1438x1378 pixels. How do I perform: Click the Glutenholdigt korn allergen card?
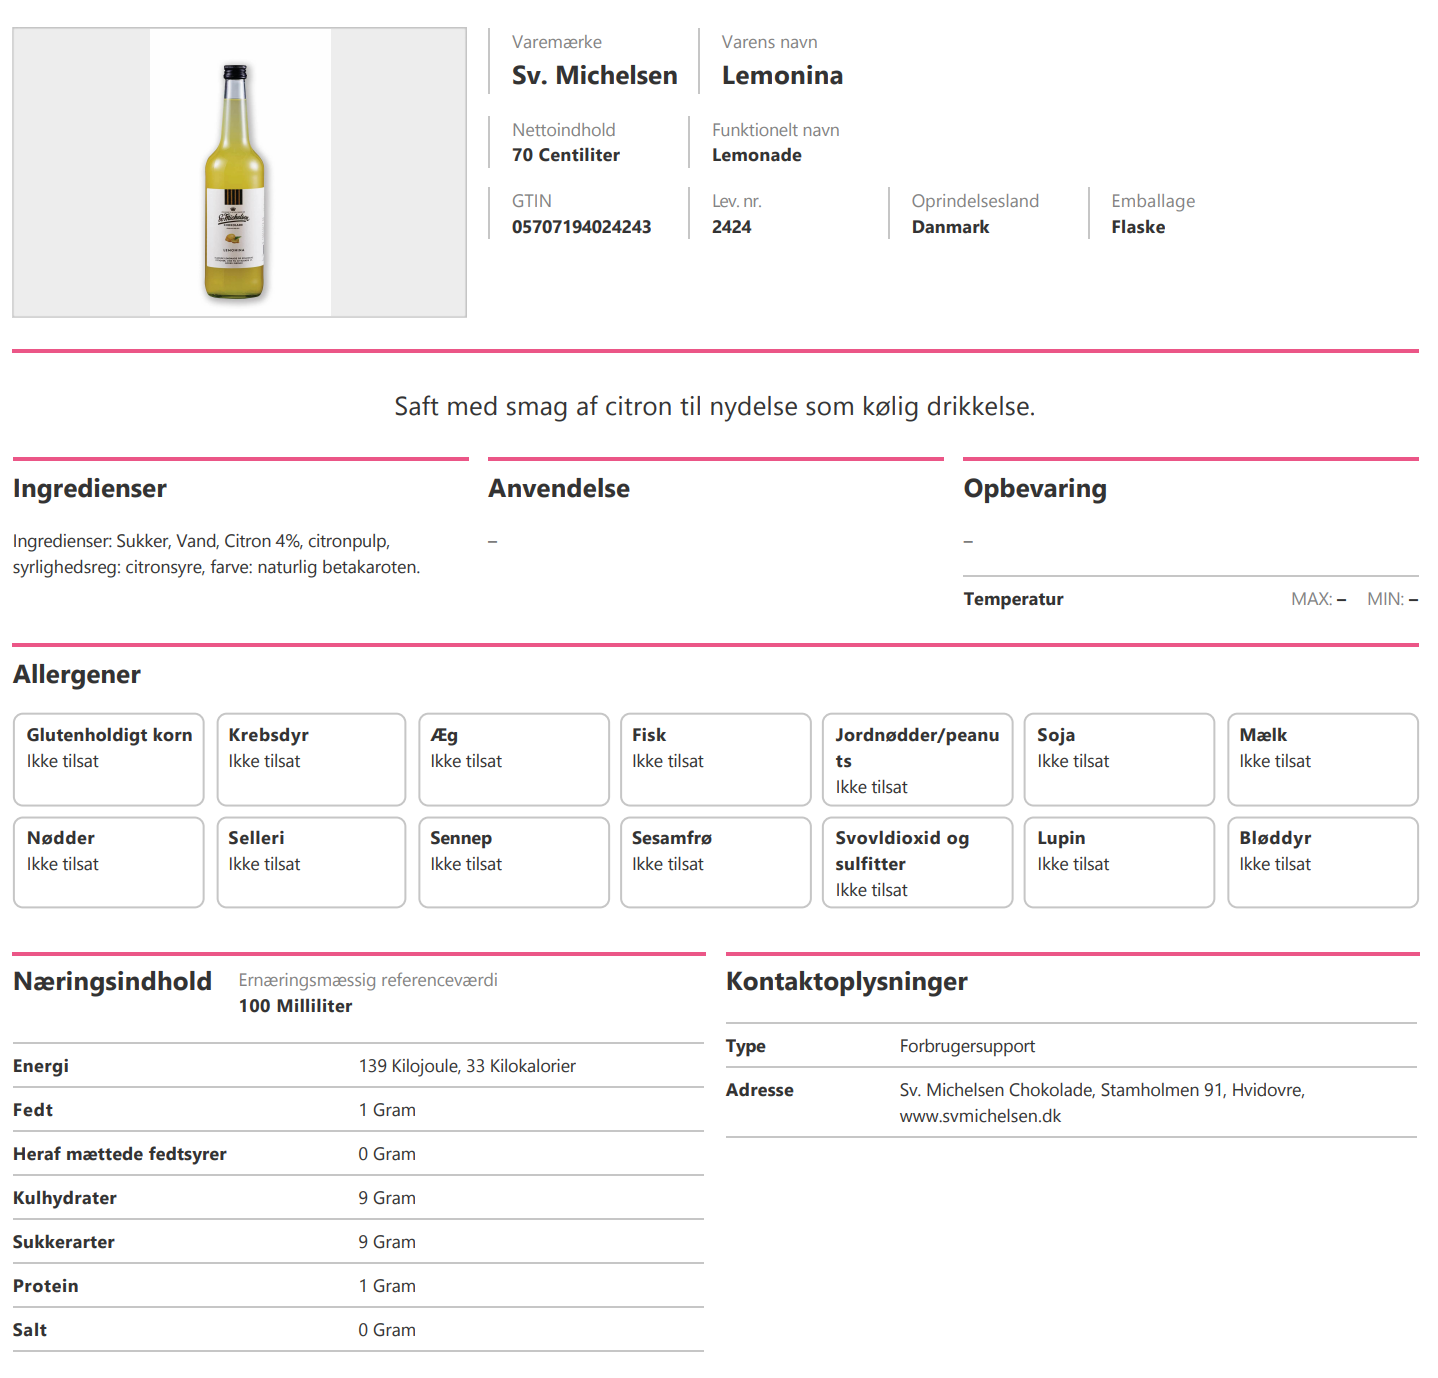pyautogui.click(x=108, y=758)
